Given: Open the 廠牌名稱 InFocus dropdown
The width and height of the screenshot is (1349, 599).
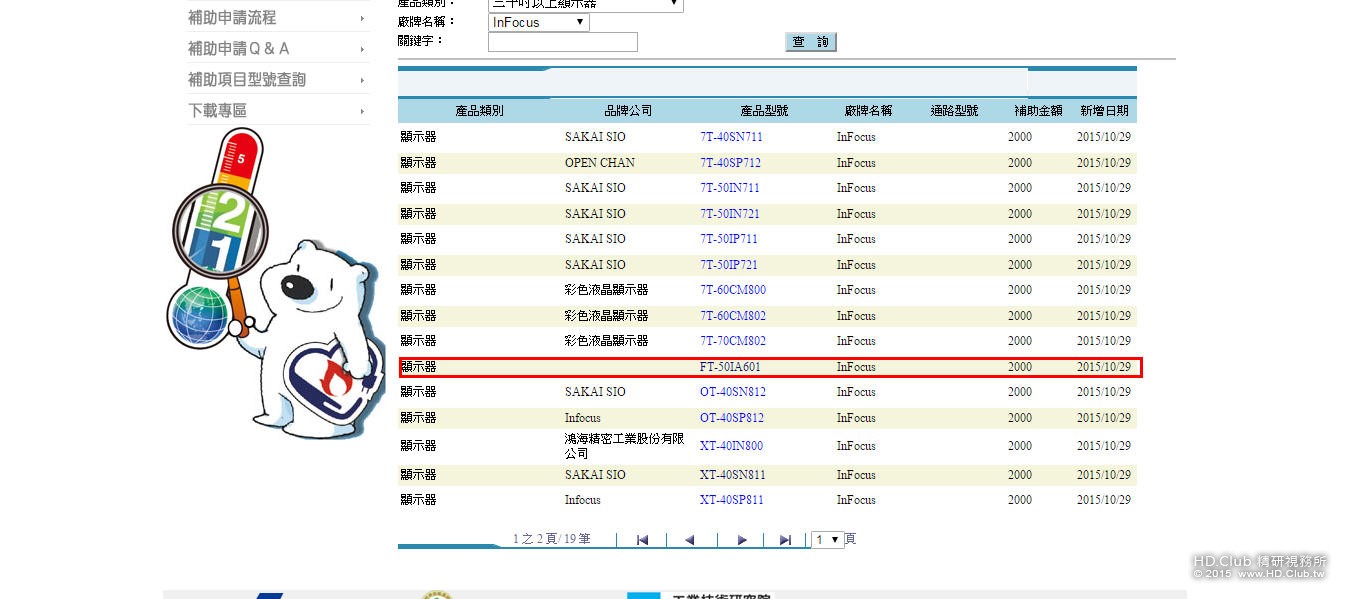Looking at the screenshot, I should point(539,22).
